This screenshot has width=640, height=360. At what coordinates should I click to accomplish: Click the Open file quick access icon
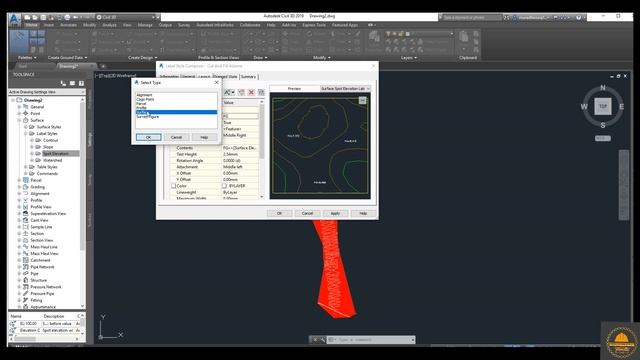35,17
